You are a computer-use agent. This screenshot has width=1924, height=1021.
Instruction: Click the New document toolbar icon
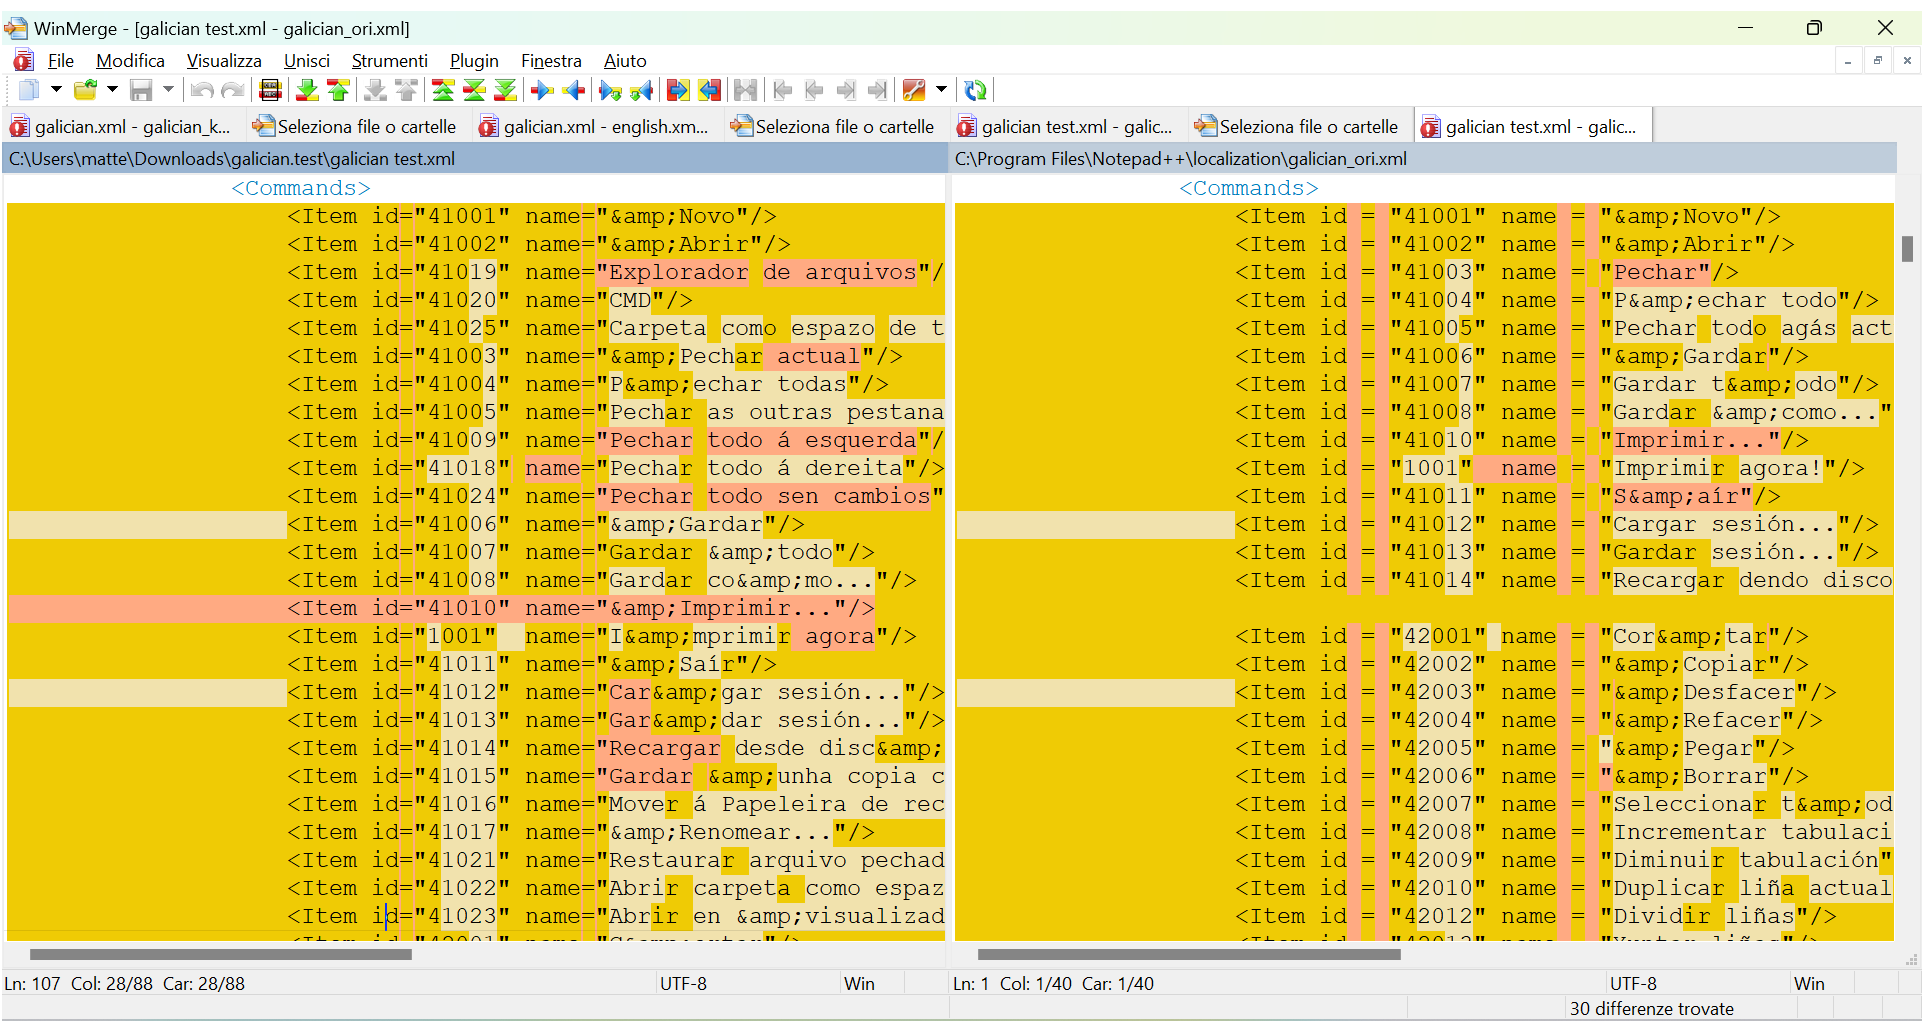click(x=28, y=90)
